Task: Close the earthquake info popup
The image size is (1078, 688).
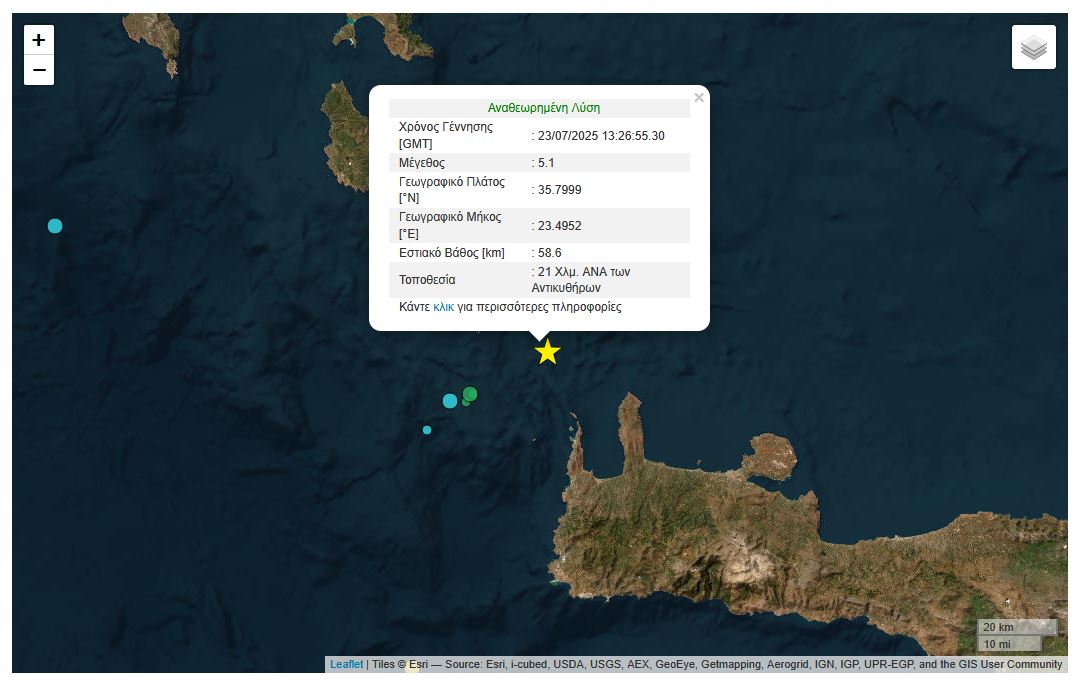Action: pos(699,98)
